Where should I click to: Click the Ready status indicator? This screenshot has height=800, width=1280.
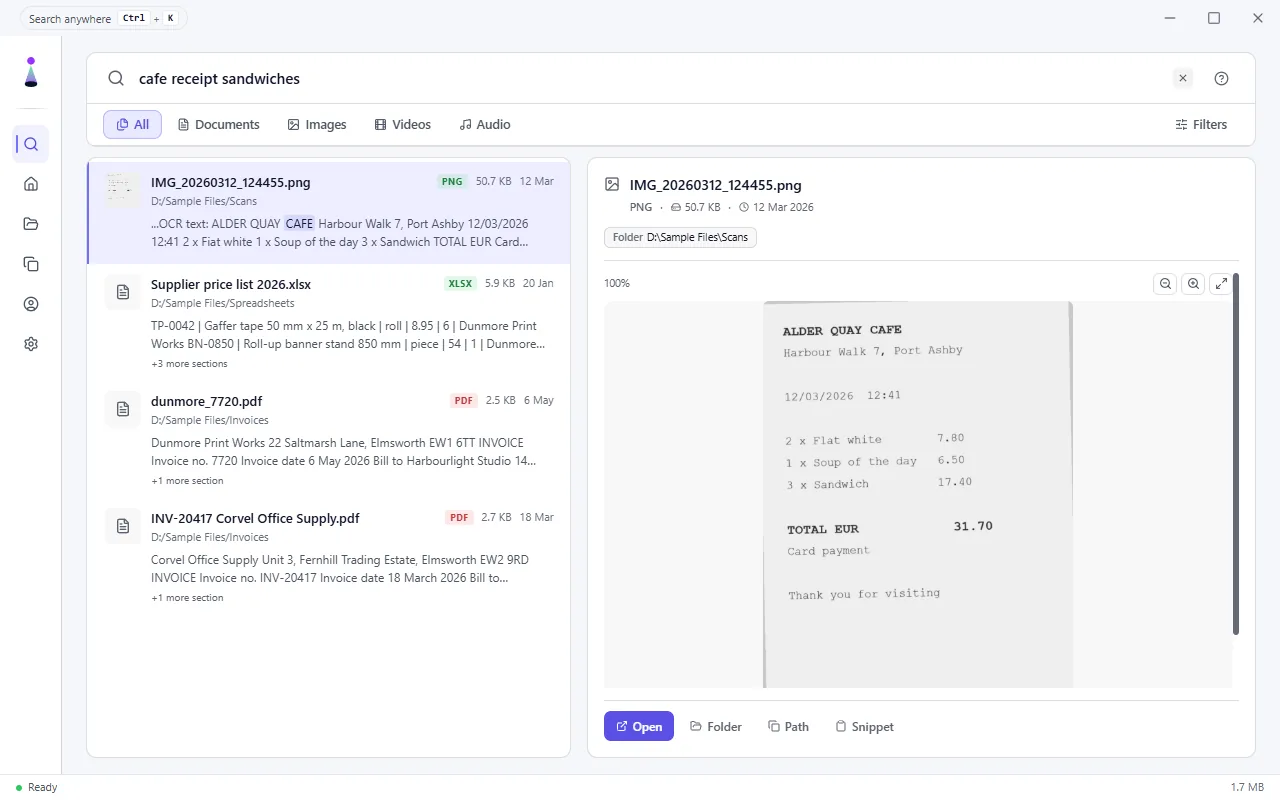[x=37, y=788]
